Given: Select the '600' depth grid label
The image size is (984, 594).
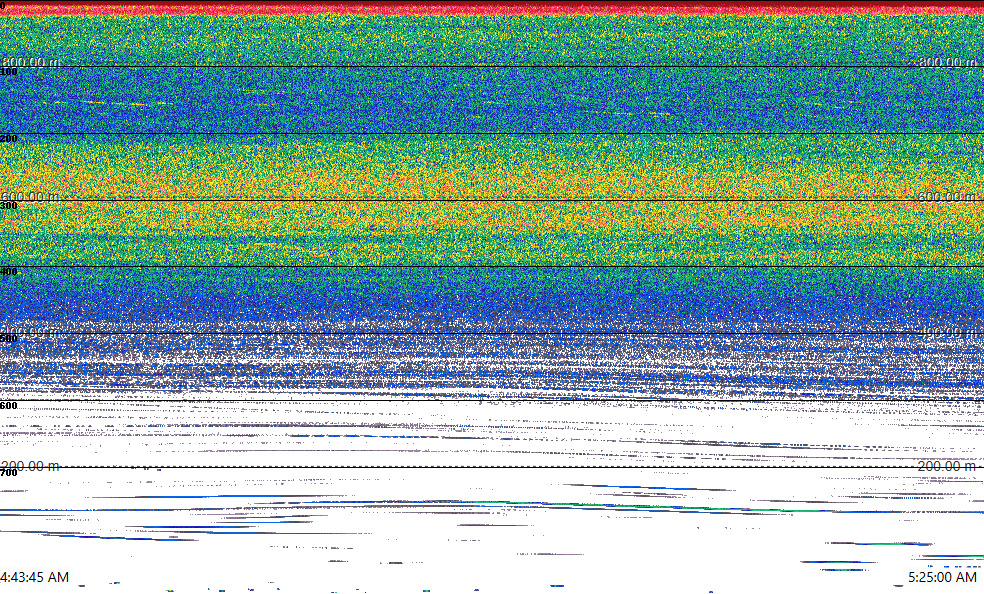Looking at the screenshot, I should (9, 406).
